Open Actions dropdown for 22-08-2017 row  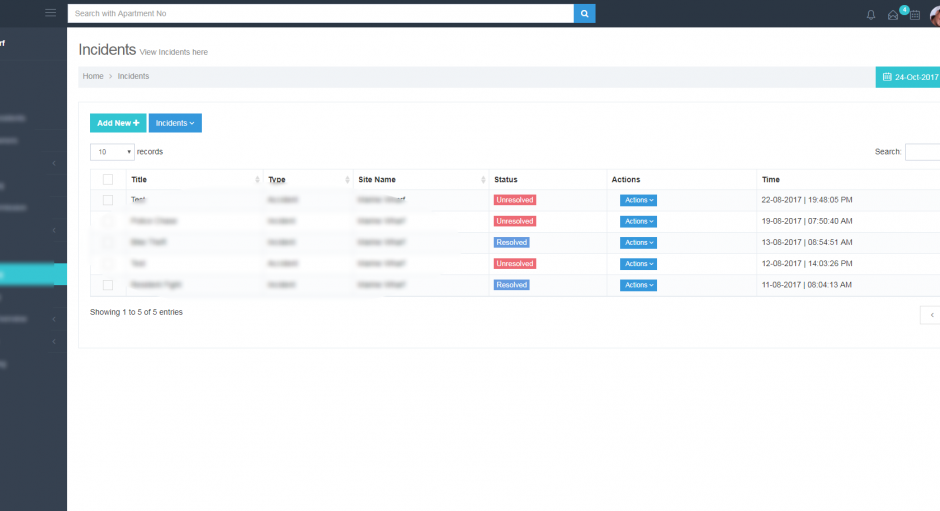(x=638, y=200)
